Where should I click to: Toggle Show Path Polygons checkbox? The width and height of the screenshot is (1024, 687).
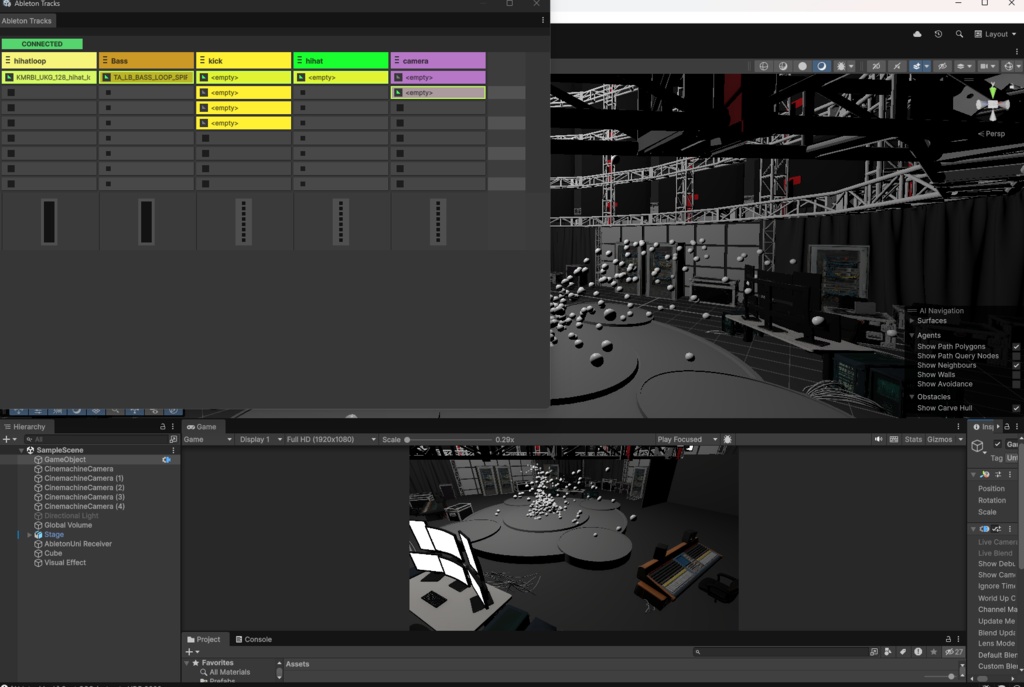(1016, 347)
